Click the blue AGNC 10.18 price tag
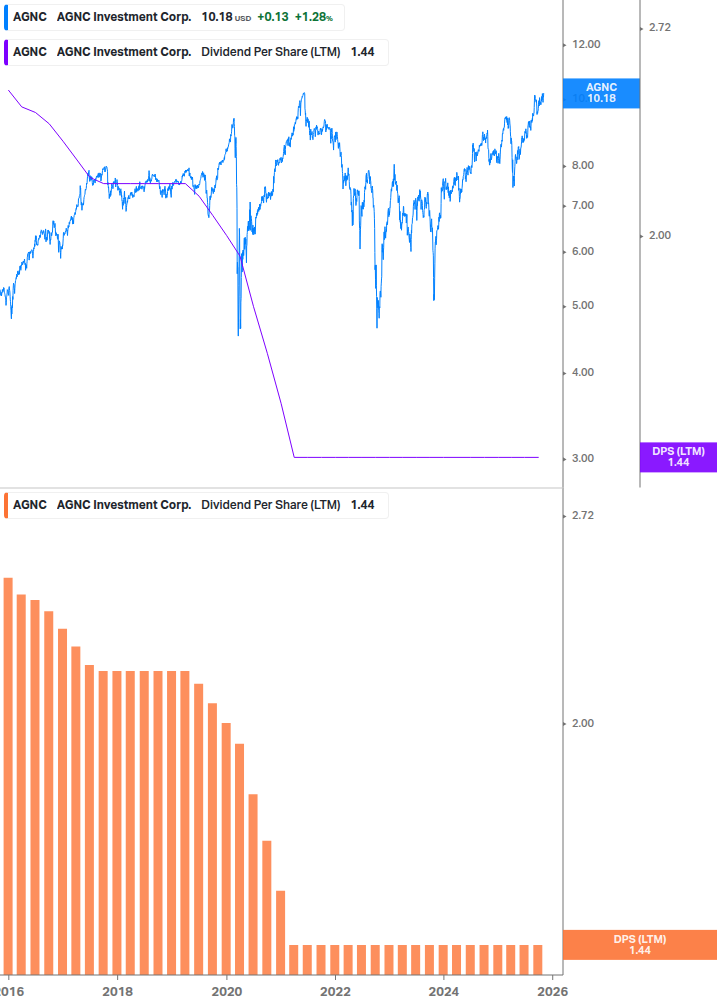The height and width of the screenshot is (1005, 717). point(601,93)
